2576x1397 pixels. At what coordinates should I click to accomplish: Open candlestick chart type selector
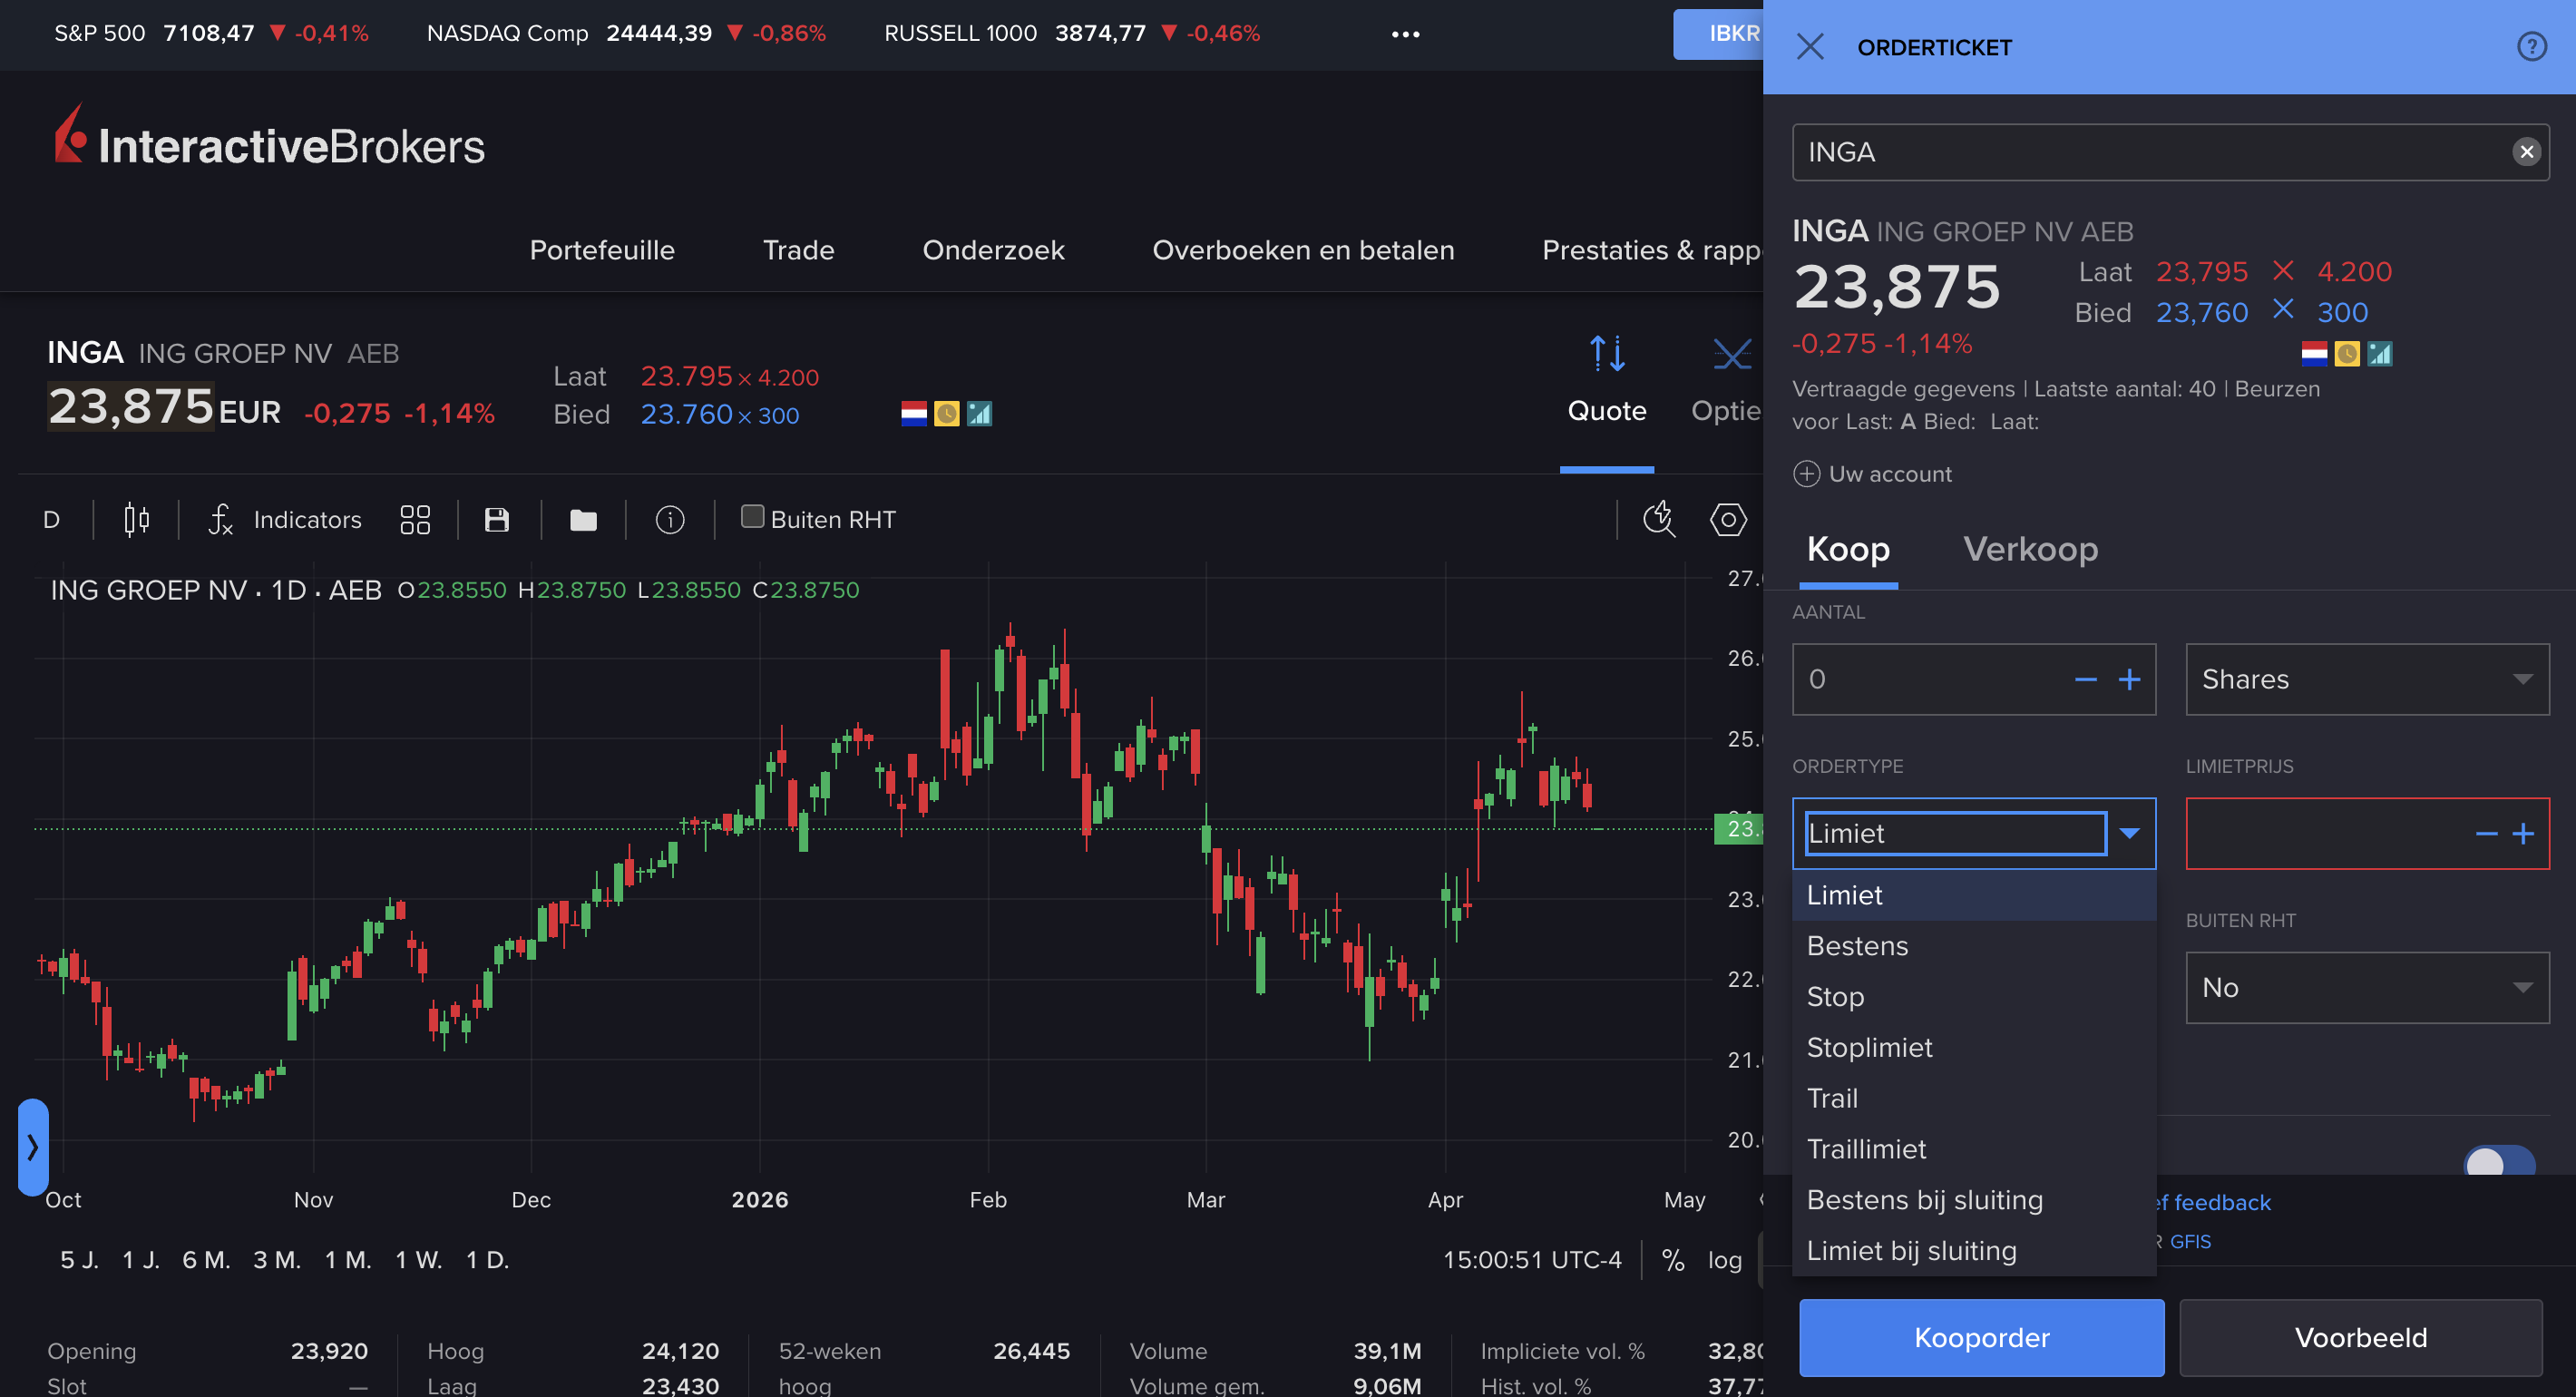point(136,520)
